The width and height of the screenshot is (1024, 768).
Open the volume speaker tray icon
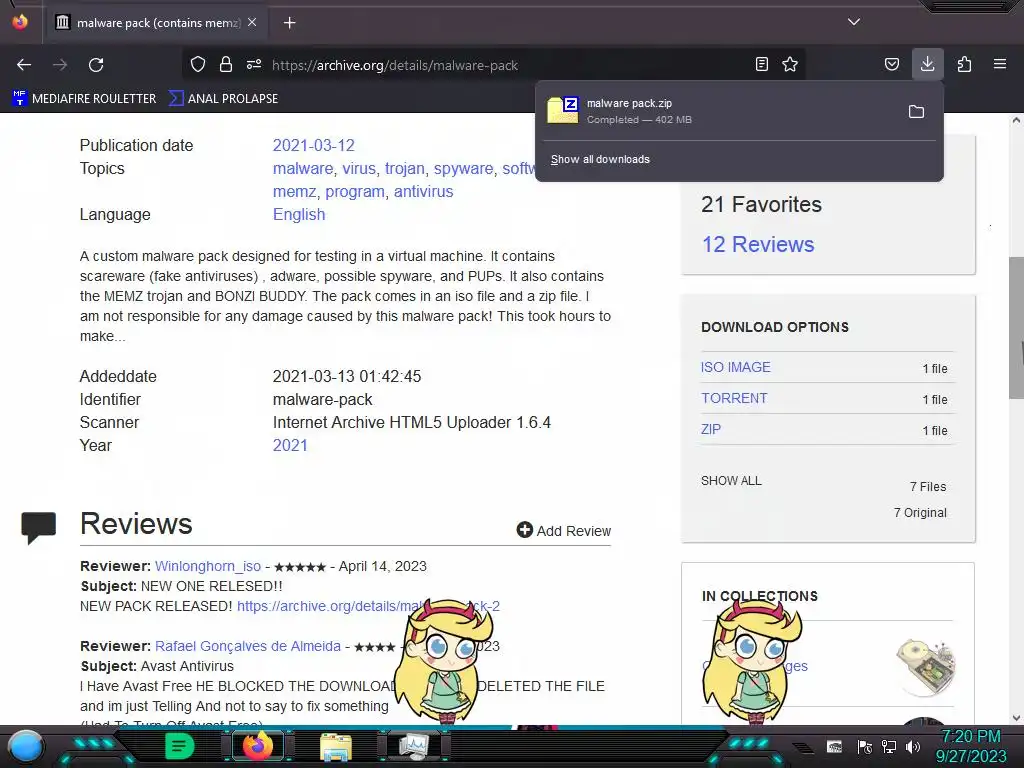tap(912, 746)
